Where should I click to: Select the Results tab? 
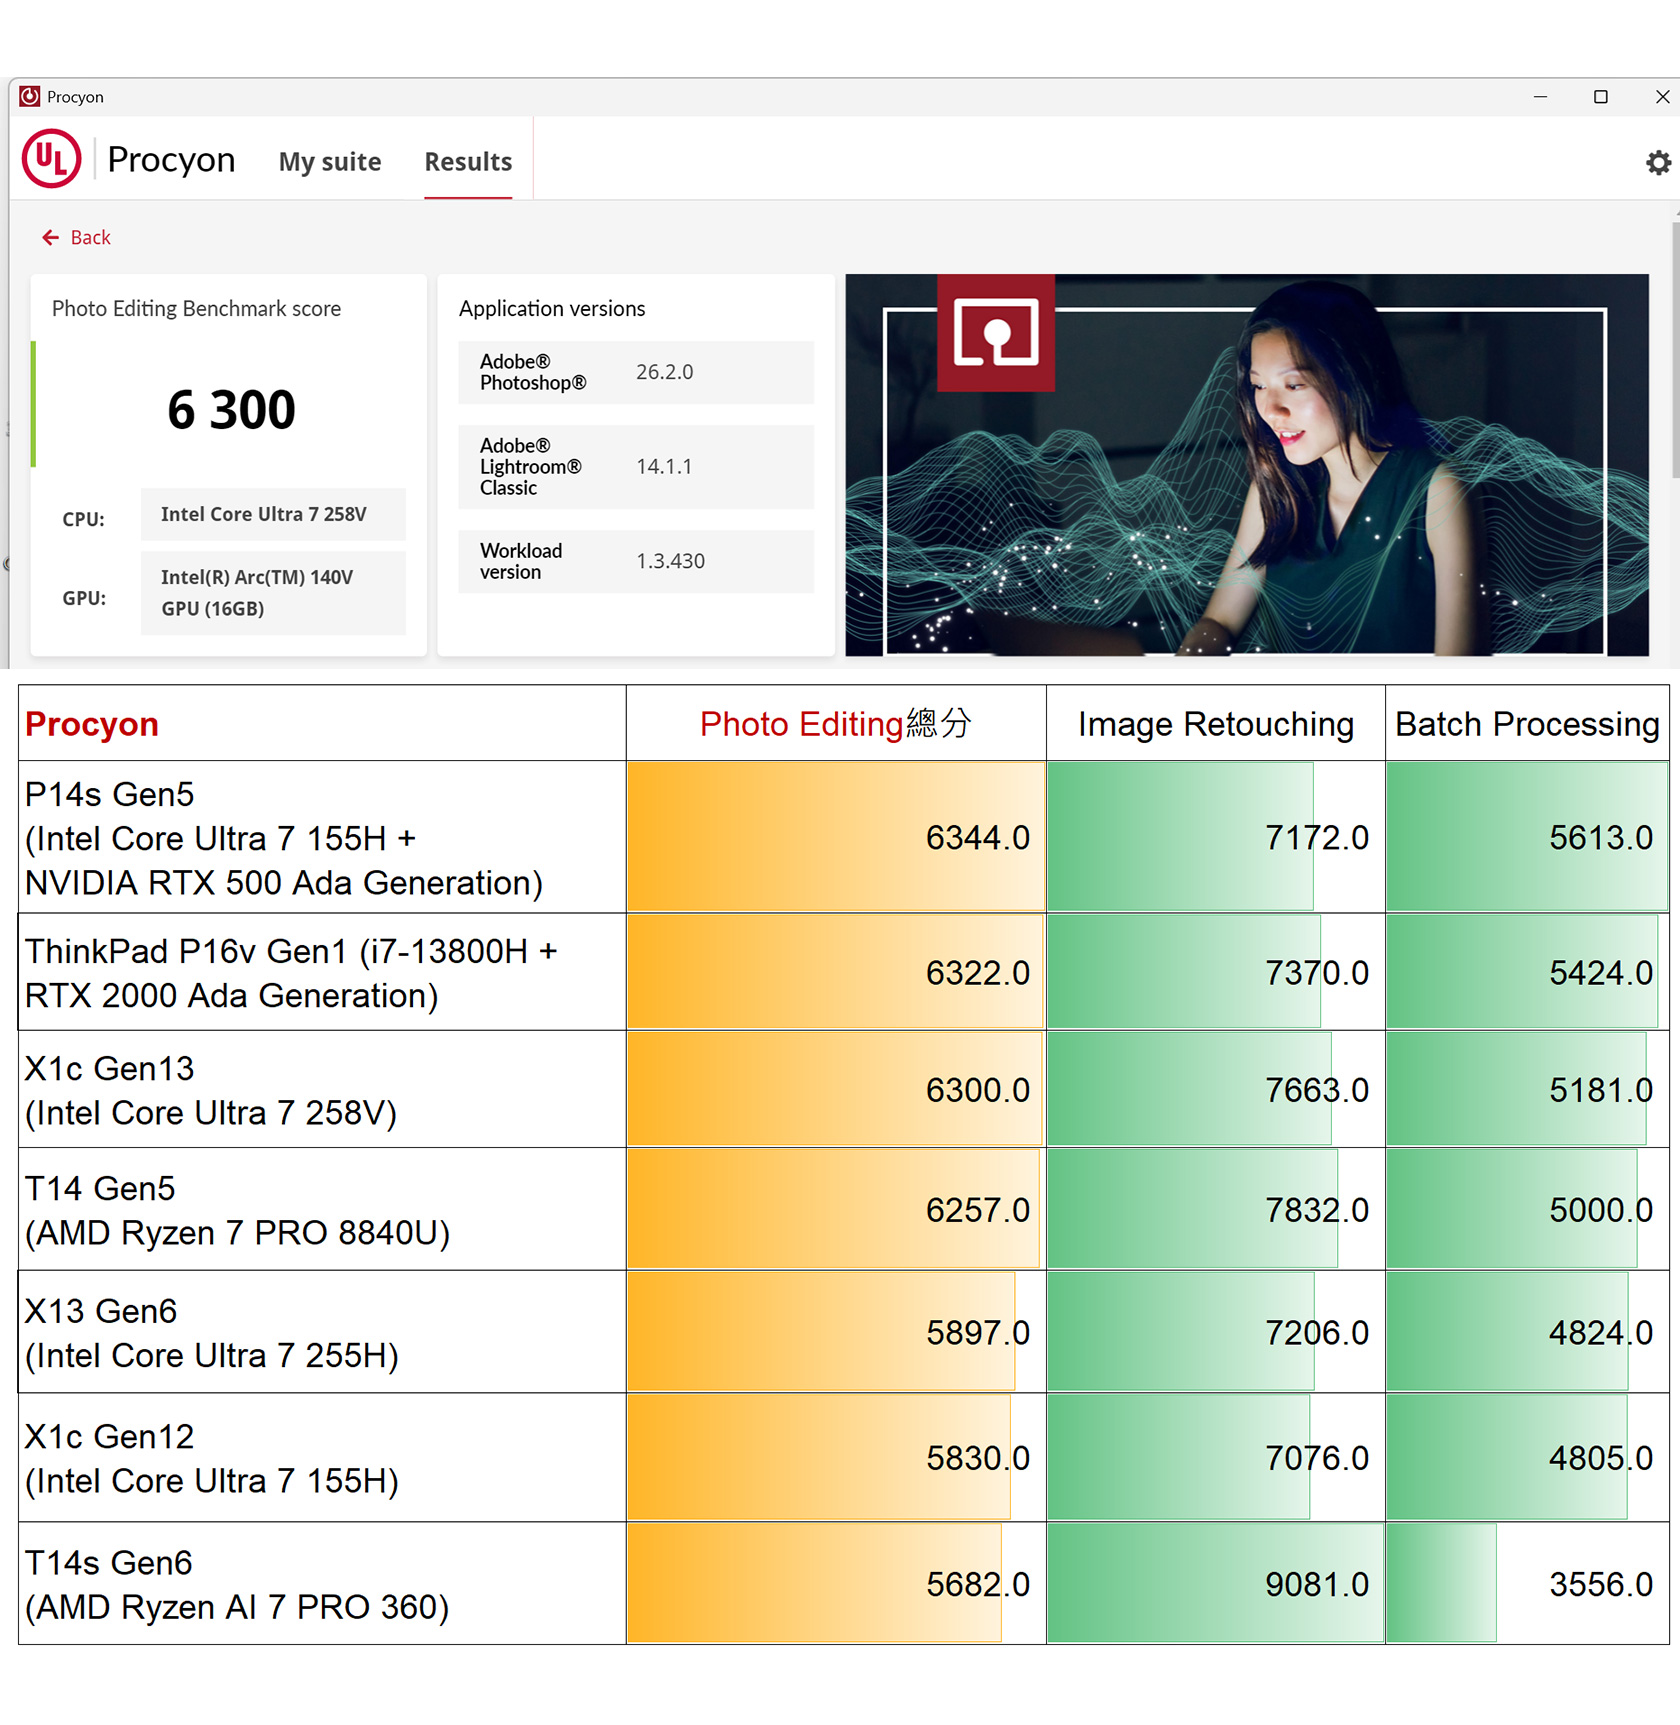tap(467, 162)
